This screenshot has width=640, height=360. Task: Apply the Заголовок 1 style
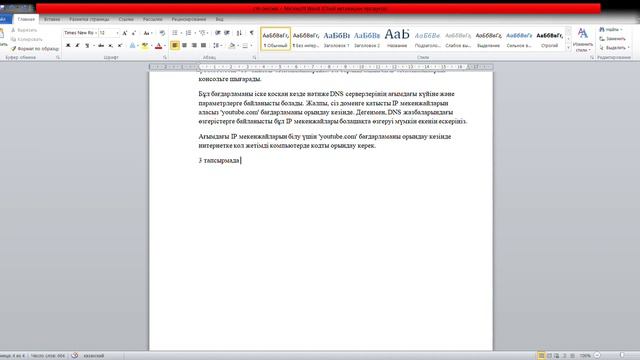[x=336, y=39]
